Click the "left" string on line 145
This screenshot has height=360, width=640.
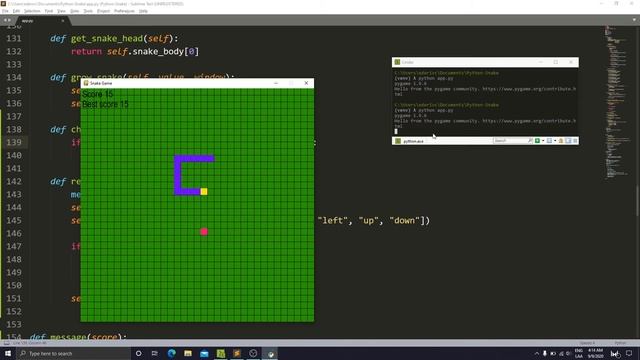point(333,220)
